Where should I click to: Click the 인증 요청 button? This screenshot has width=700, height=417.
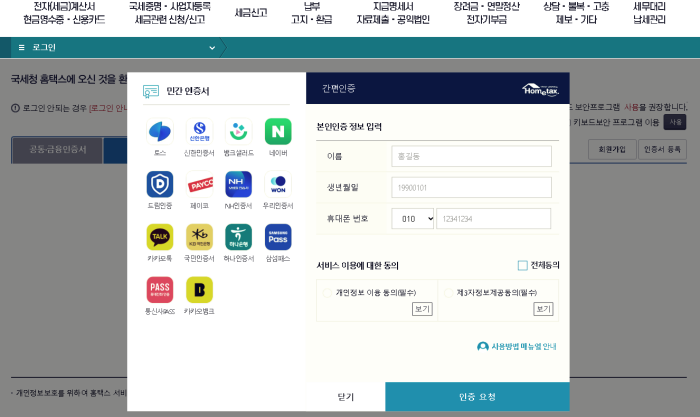(x=477, y=396)
